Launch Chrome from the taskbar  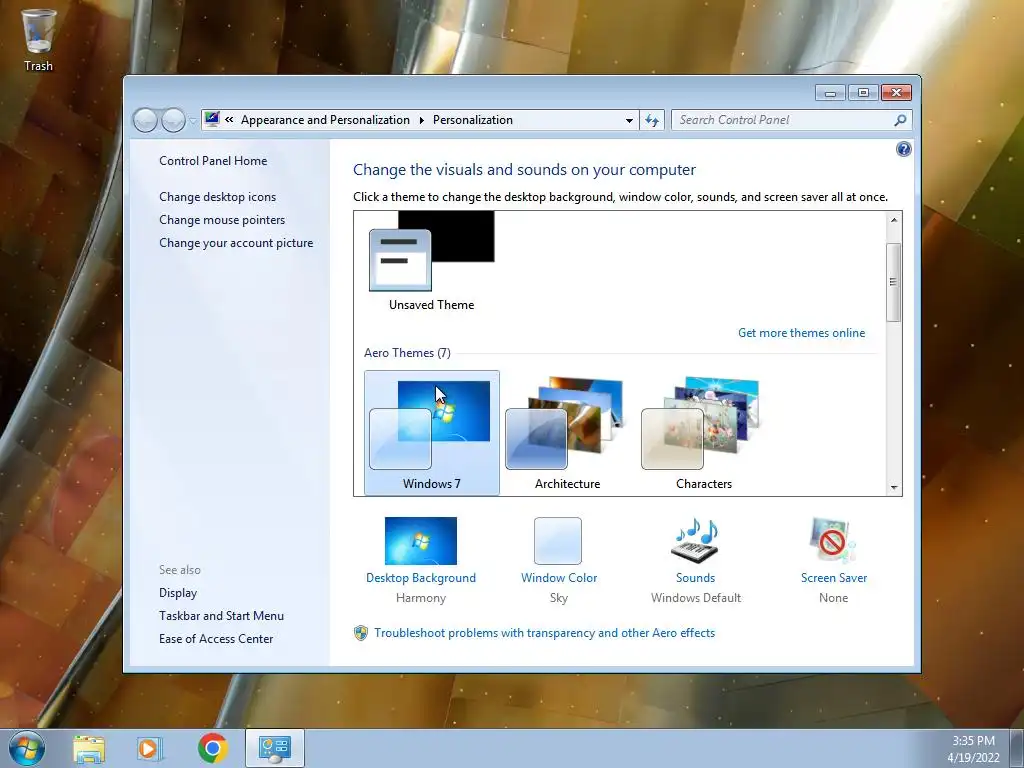(x=212, y=748)
